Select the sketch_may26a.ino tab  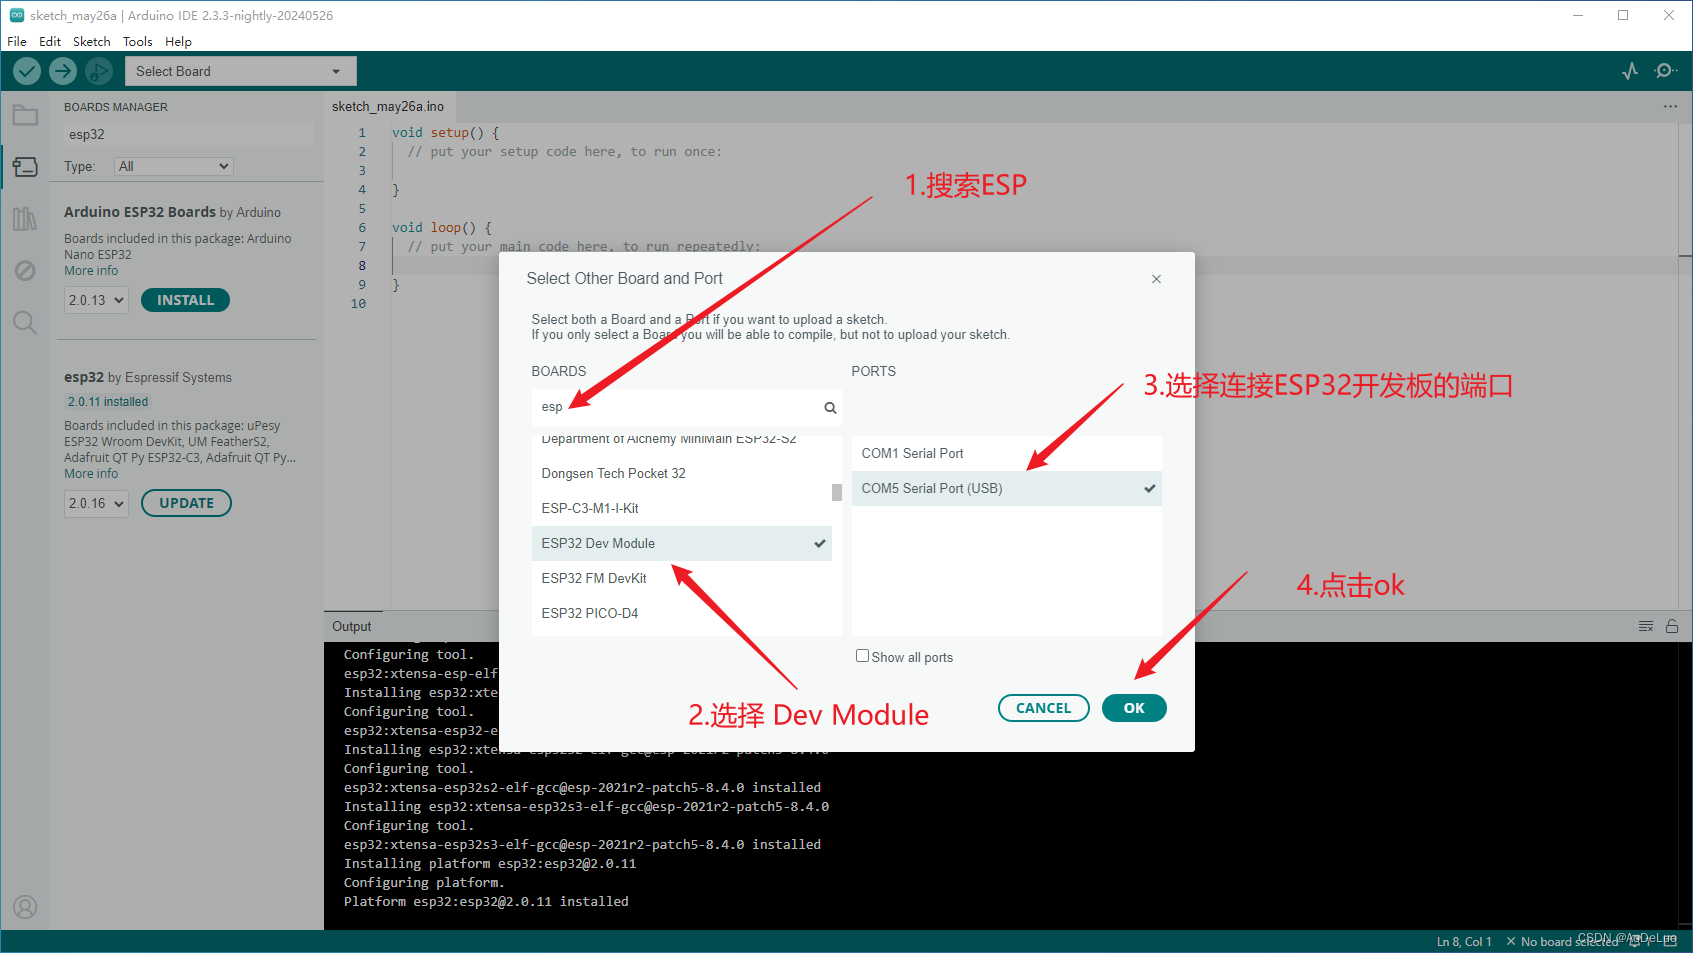tap(388, 106)
